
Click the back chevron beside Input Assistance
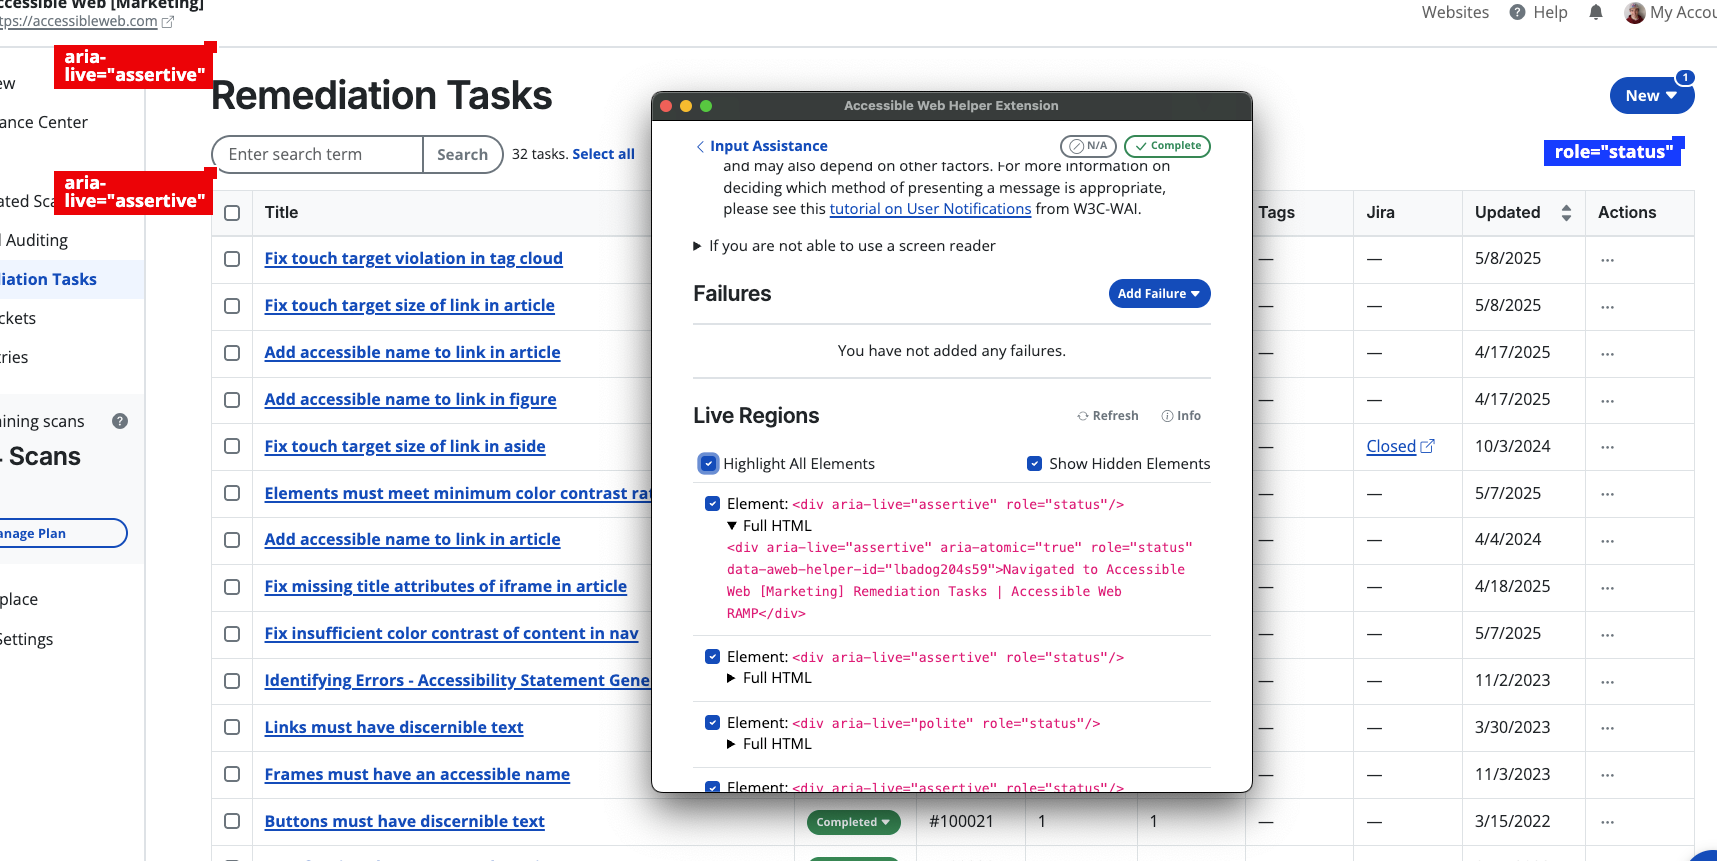700,146
